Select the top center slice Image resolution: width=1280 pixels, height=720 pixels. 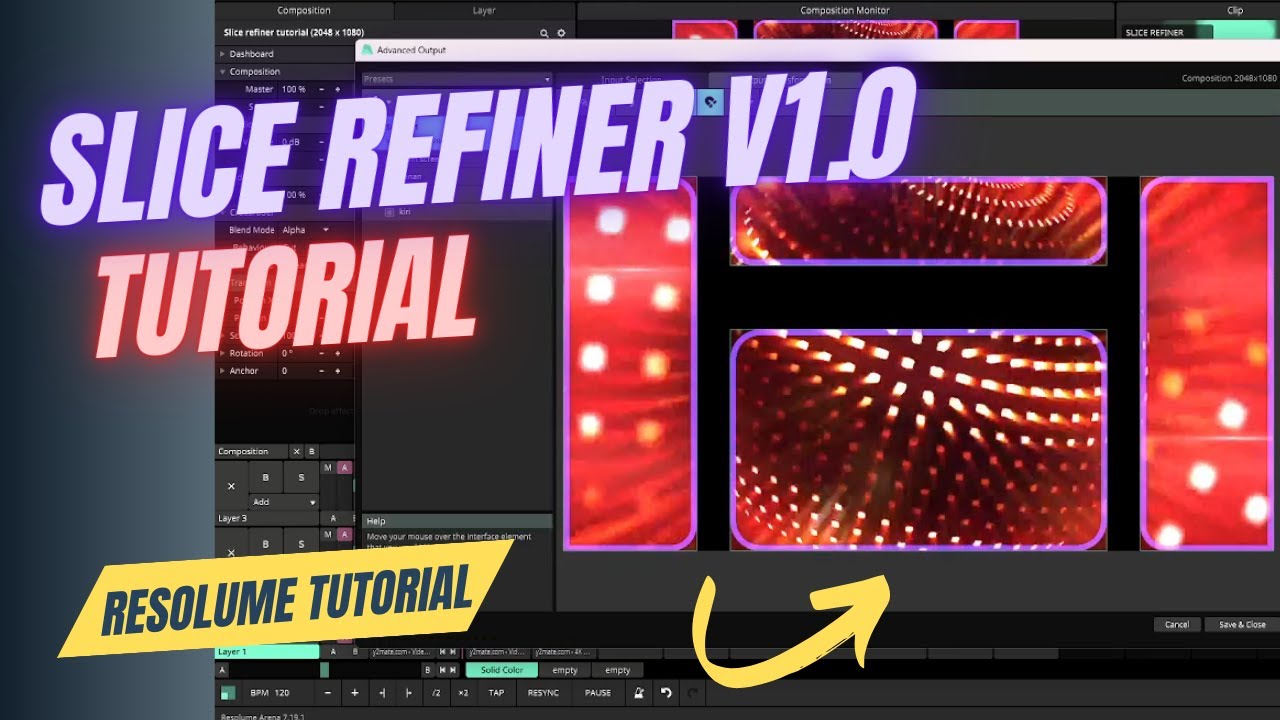pyautogui.click(x=918, y=221)
